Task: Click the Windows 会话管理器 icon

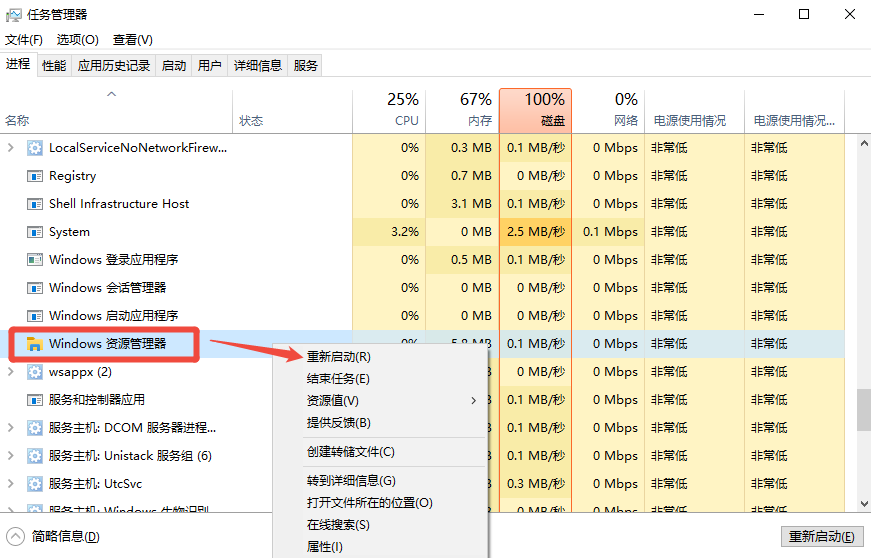Action: pyautogui.click(x=34, y=288)
